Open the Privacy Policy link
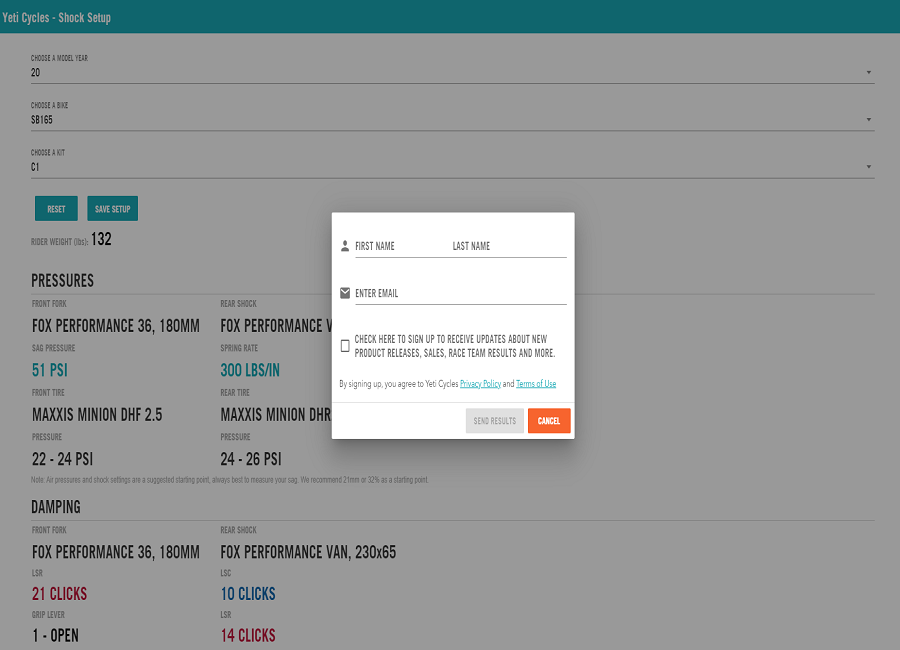 click(x=480, y=384)
